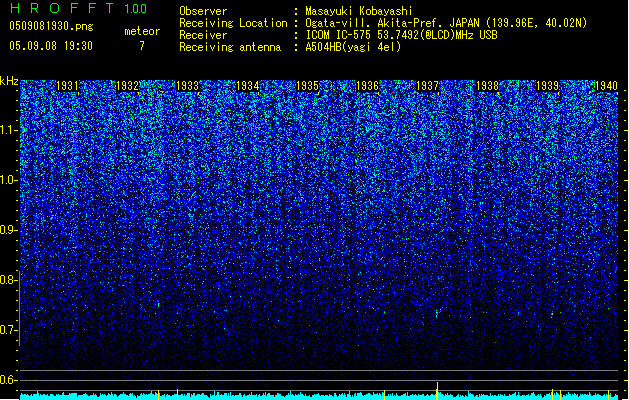629x400 pixels.
Task: Click the 0.8 frequency axis label
Action: 9,280
